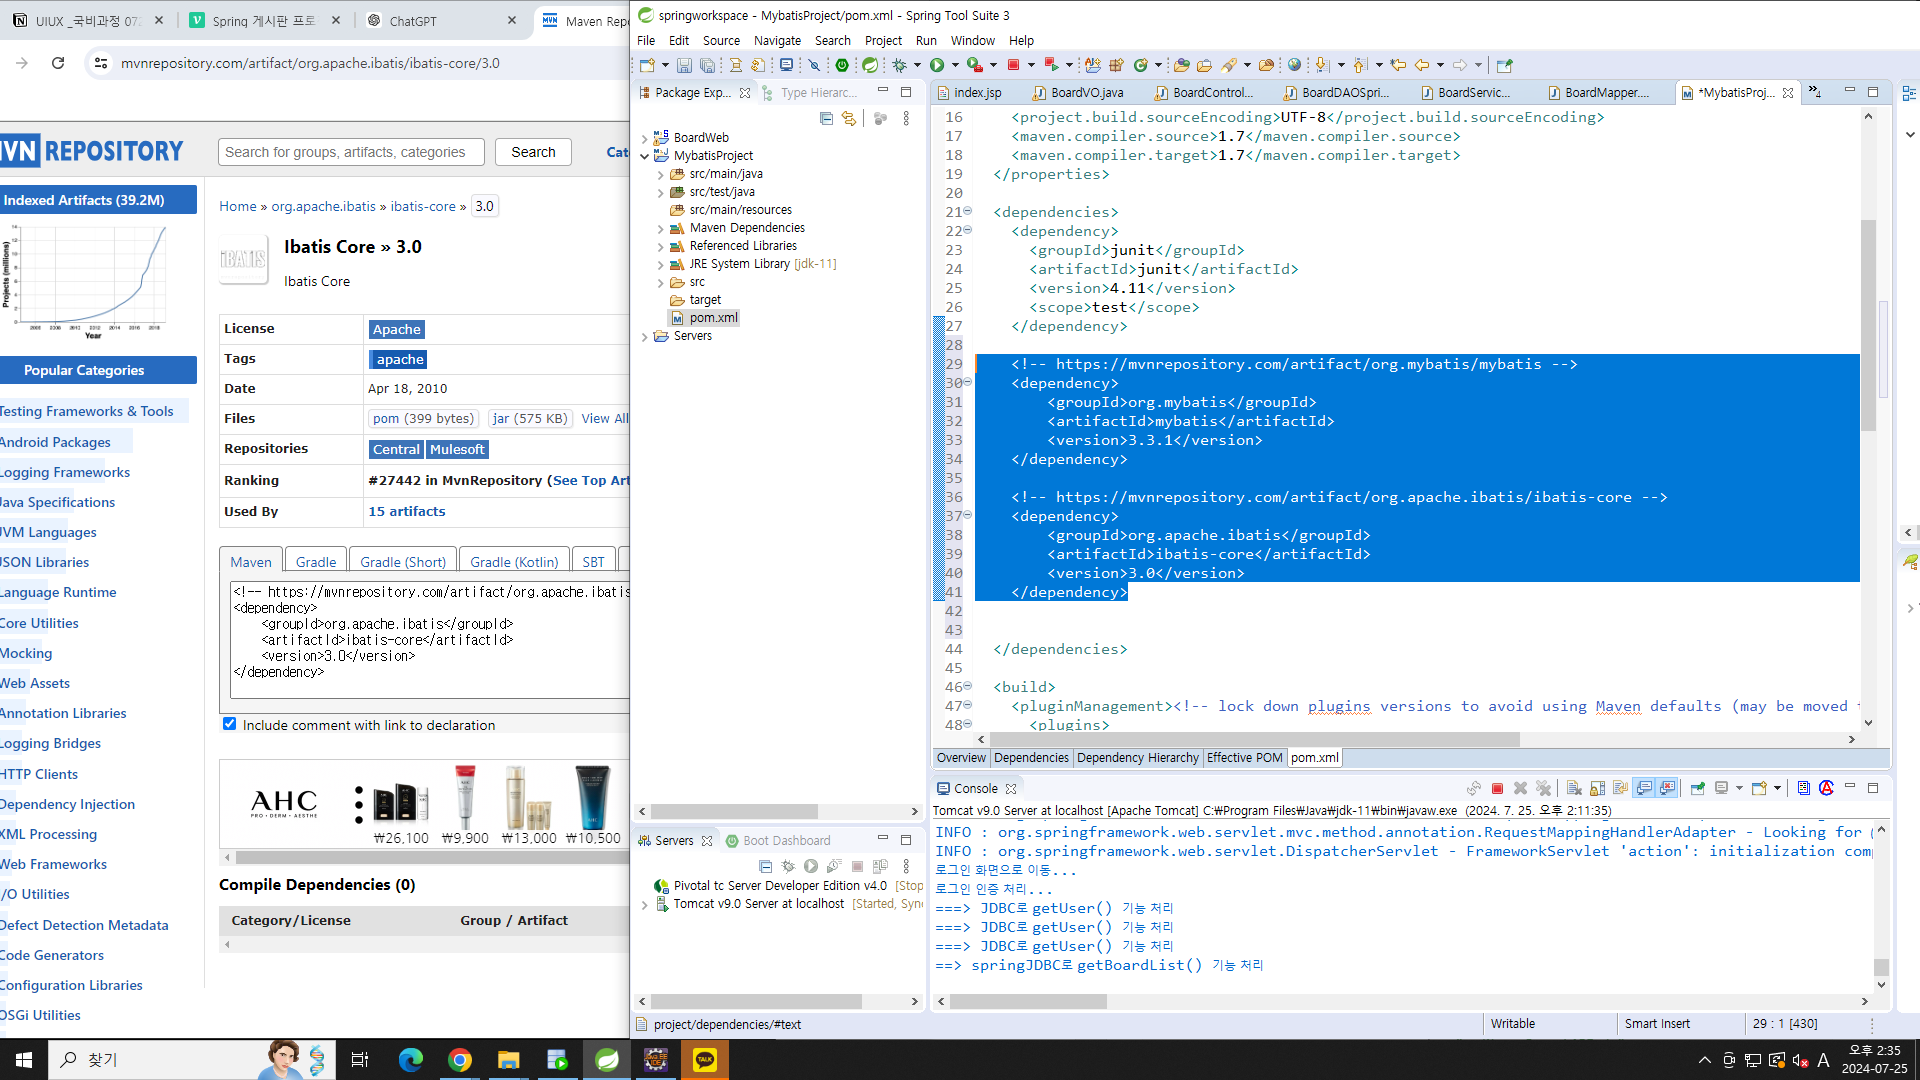Uncheck Include comment with link to declaration

tap(230, 724)
